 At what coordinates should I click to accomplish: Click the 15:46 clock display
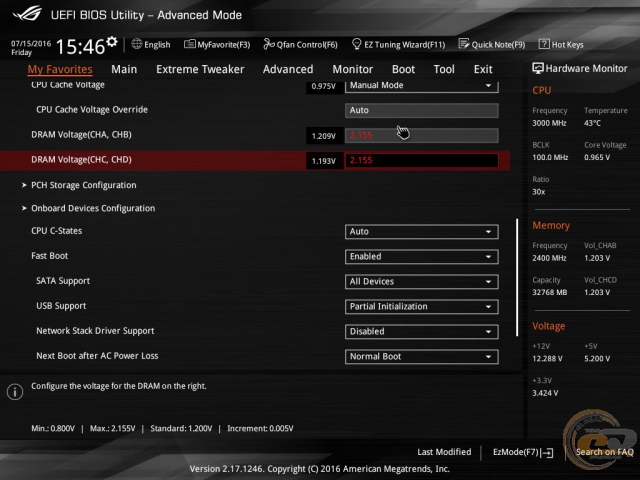tap(80, 47)
